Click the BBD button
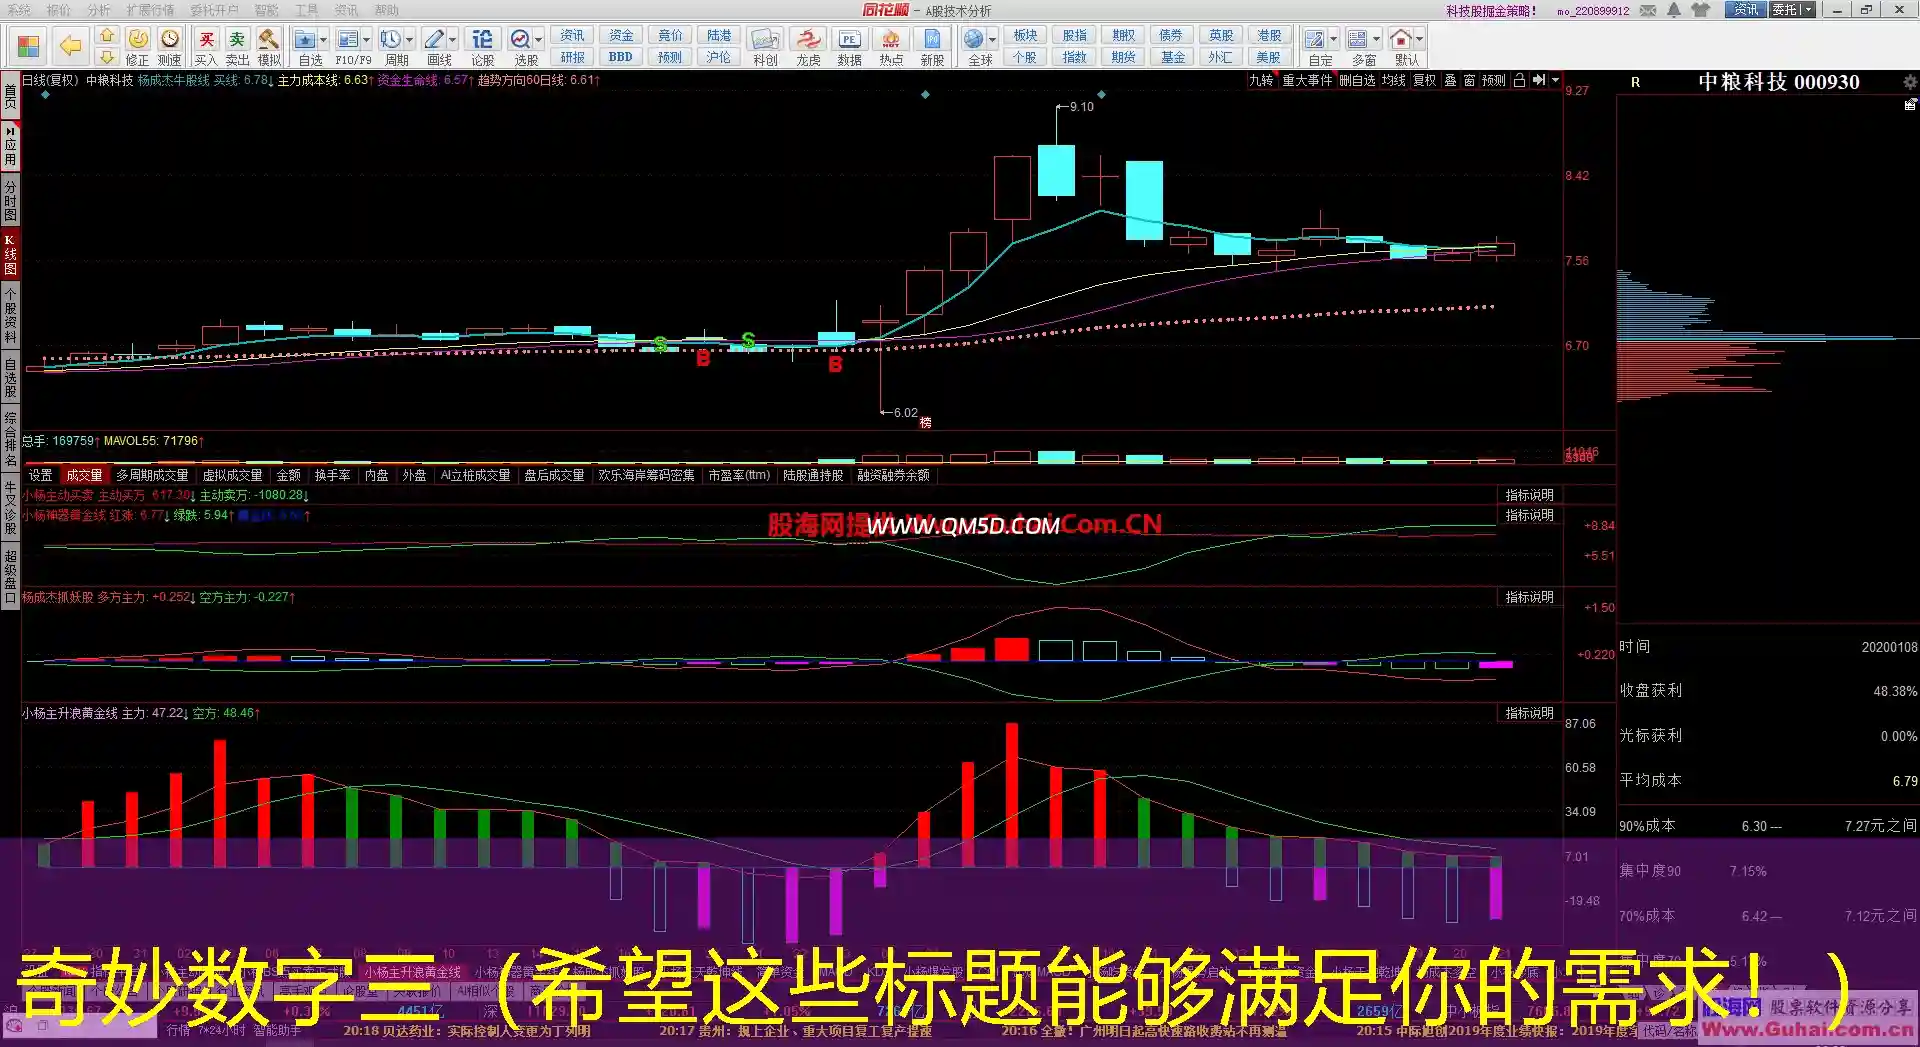The width and height of the screenshot is (1920, 1047). point(621,57)
